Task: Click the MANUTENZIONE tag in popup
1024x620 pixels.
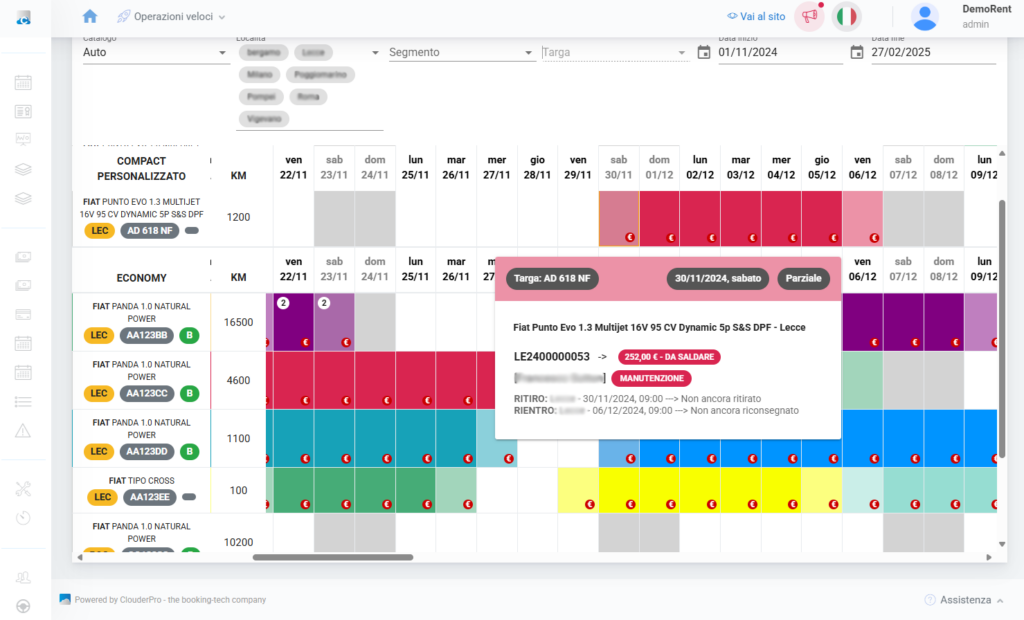Action: point(651,379)
